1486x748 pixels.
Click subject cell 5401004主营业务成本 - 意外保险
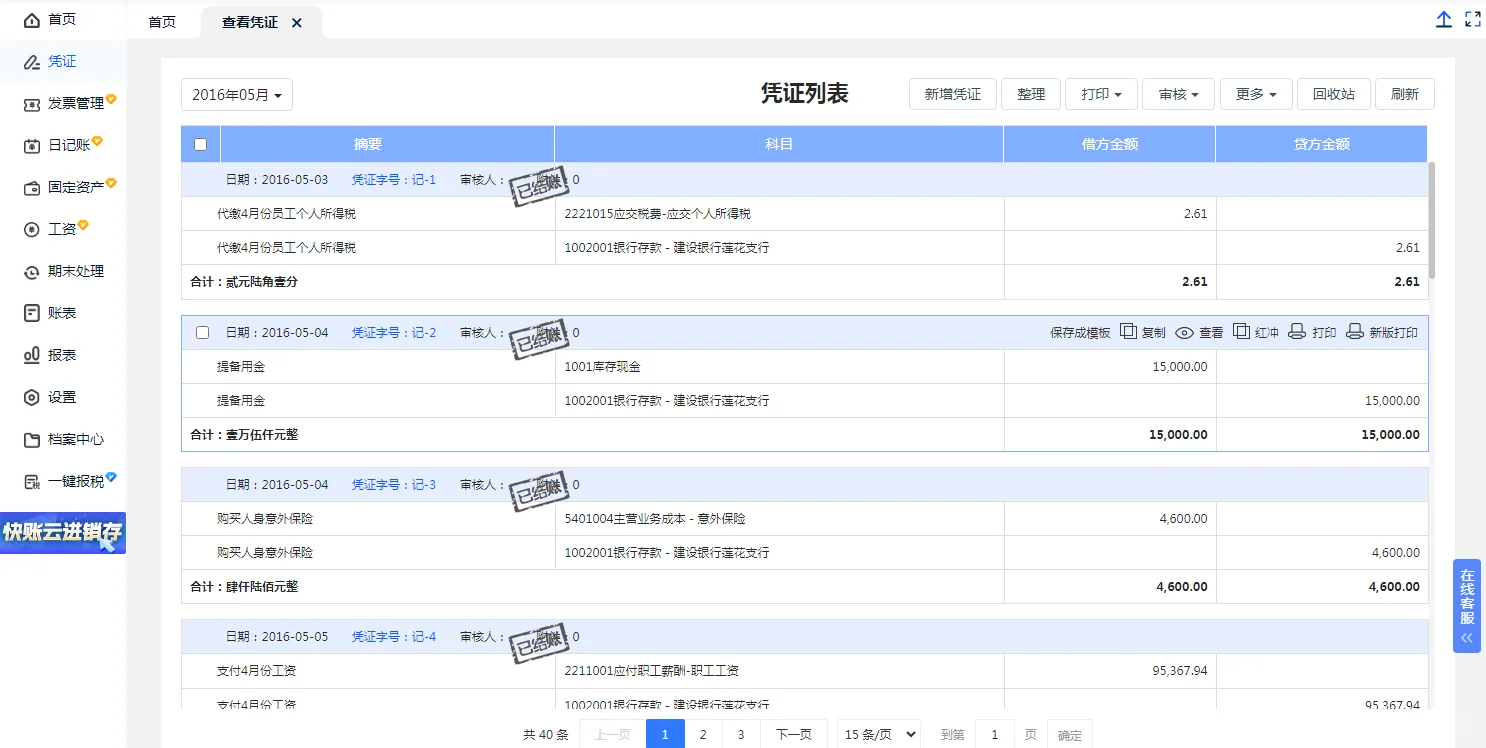point(780,518)
